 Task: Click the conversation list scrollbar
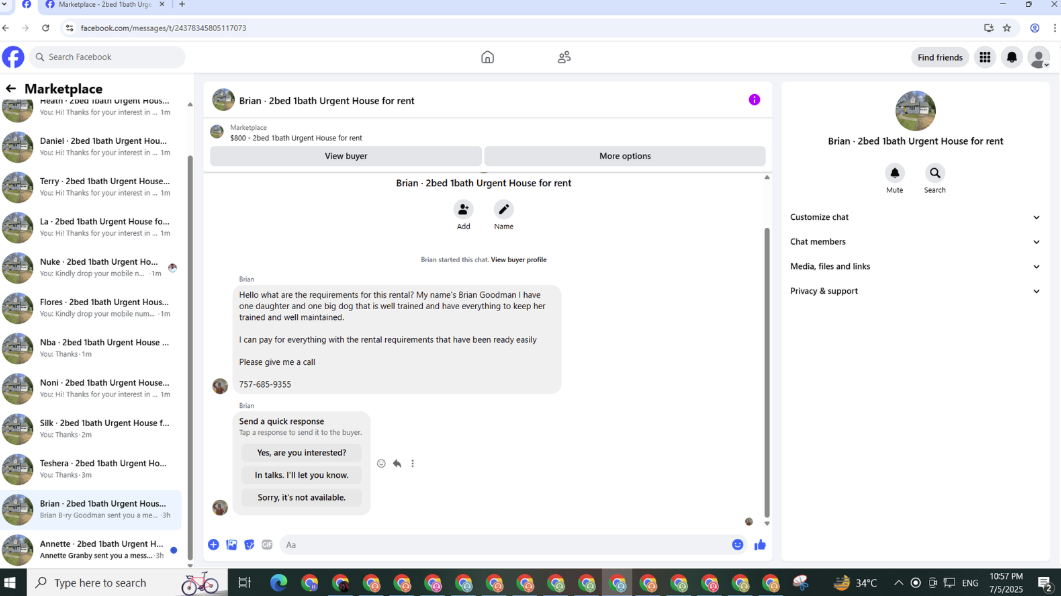[x=190, y=359]
